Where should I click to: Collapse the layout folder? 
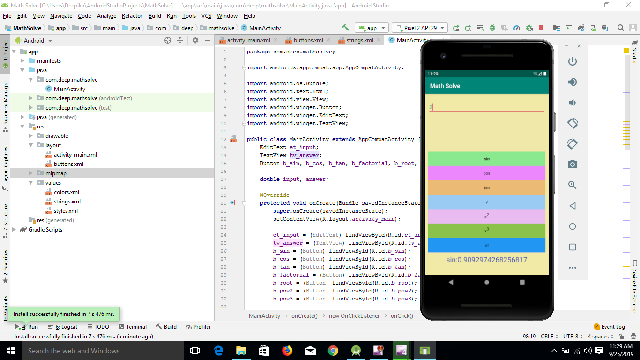click(31, 145)
